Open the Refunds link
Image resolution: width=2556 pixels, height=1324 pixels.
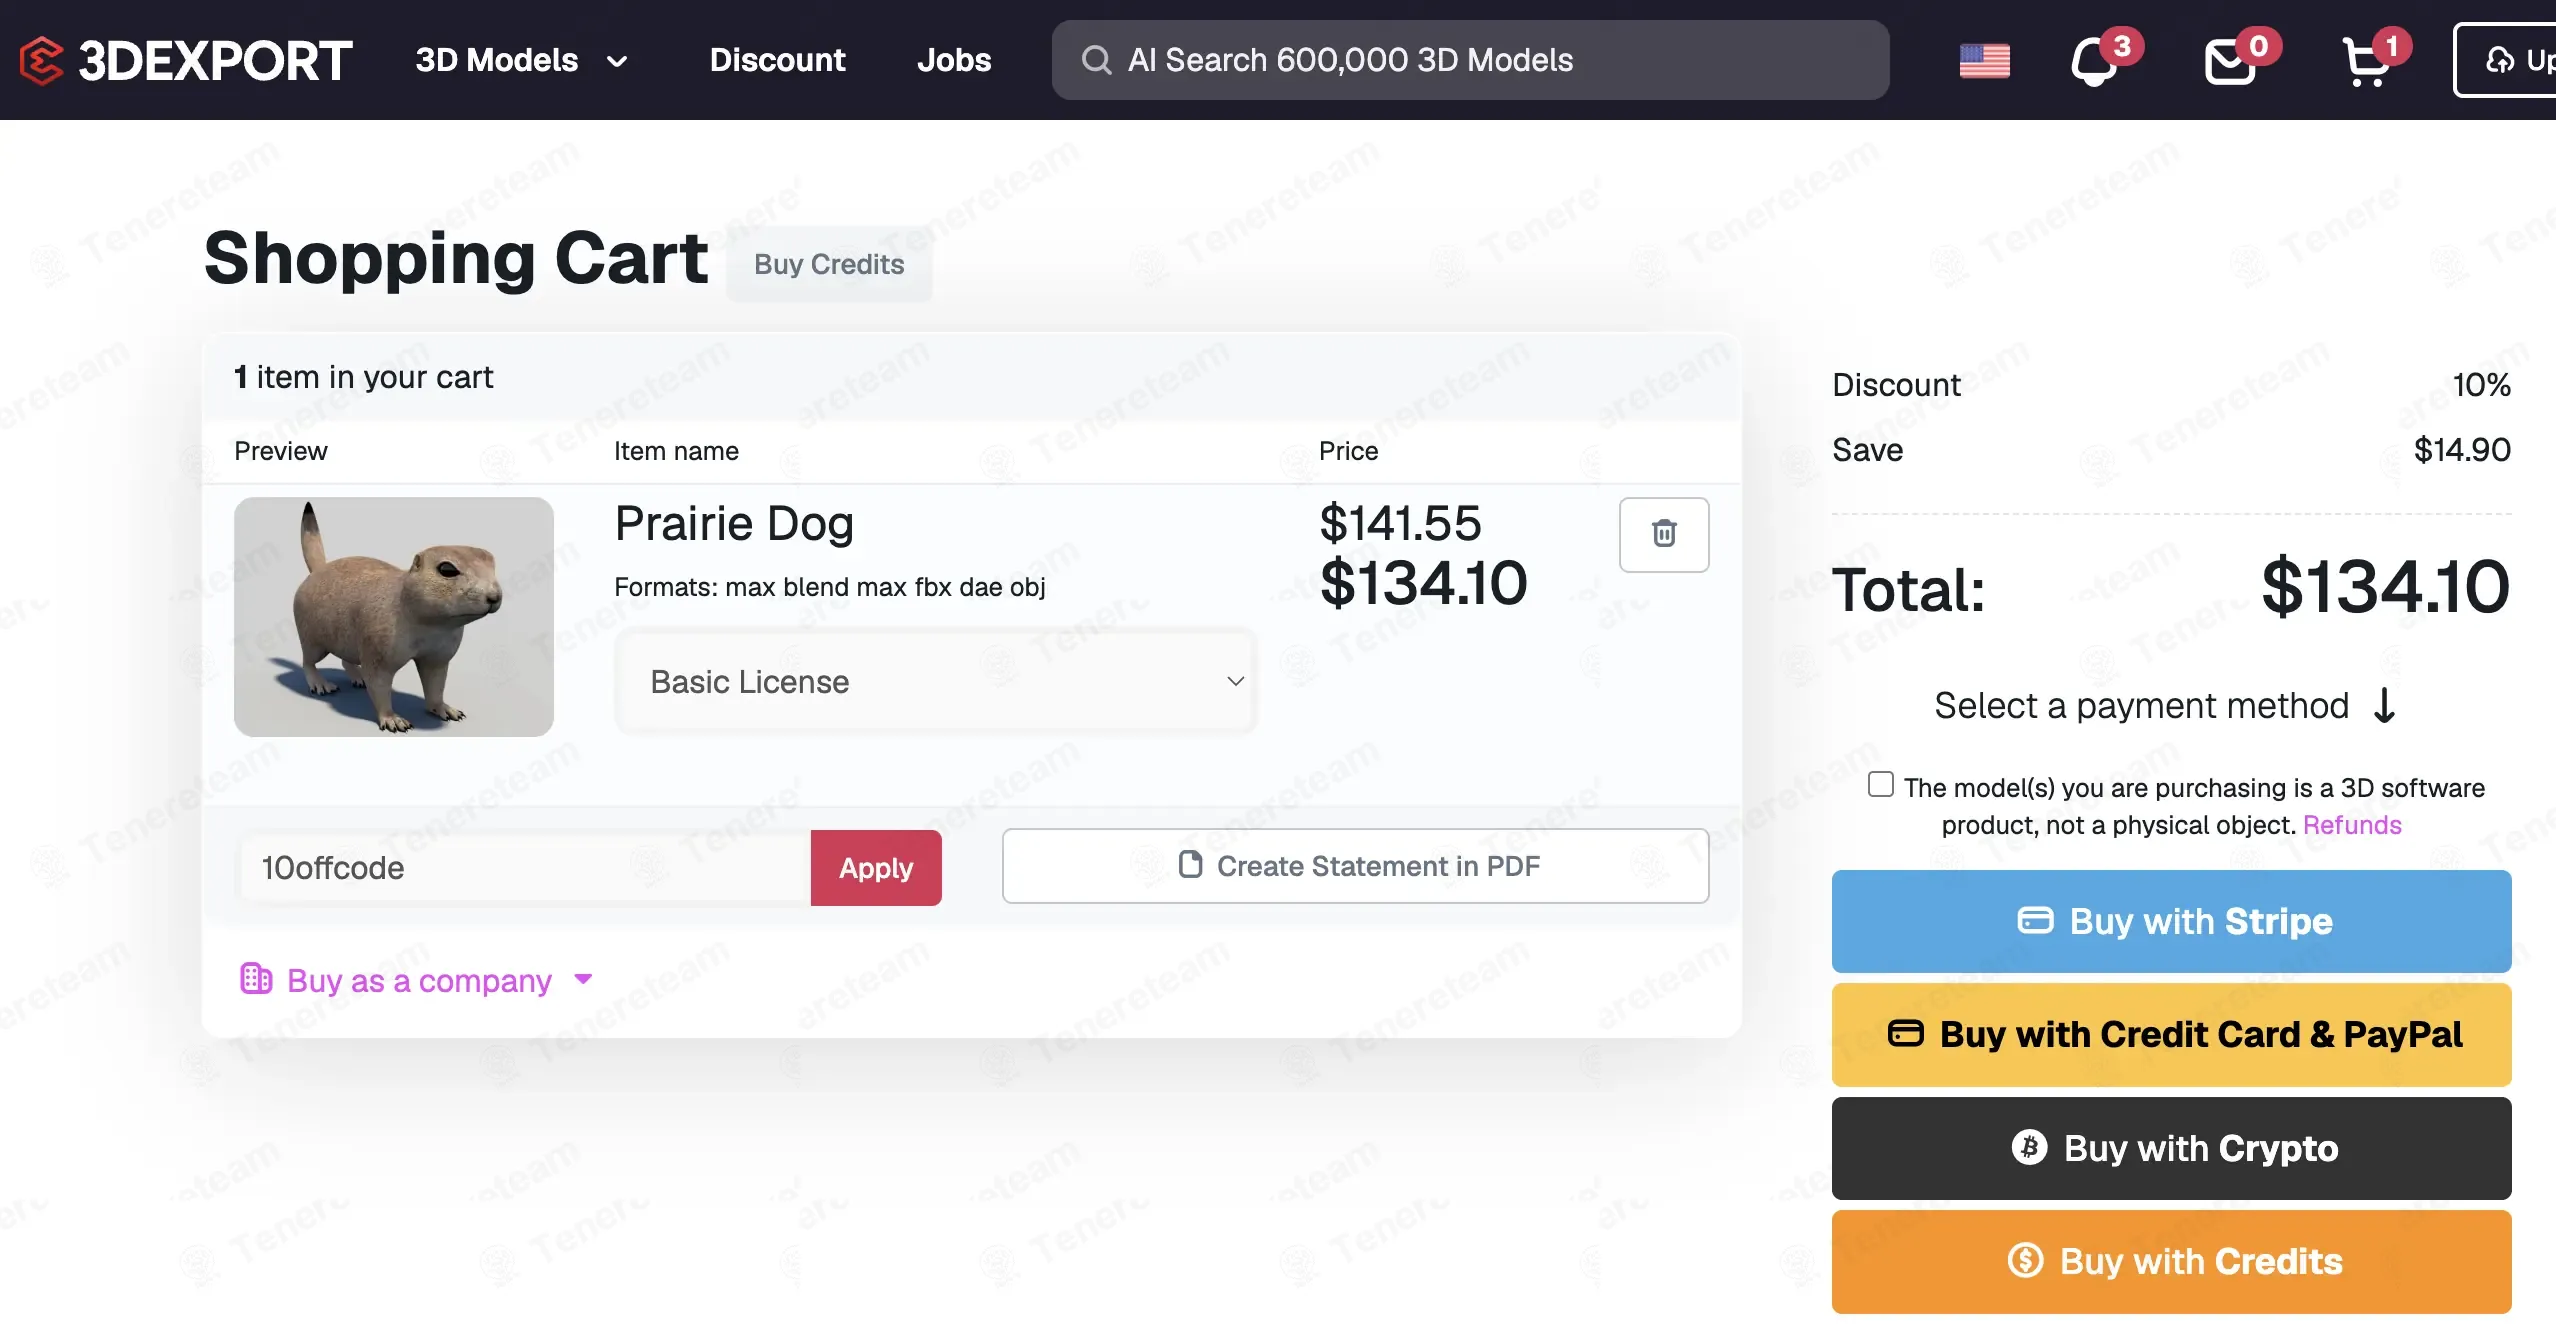[2352, 825]
